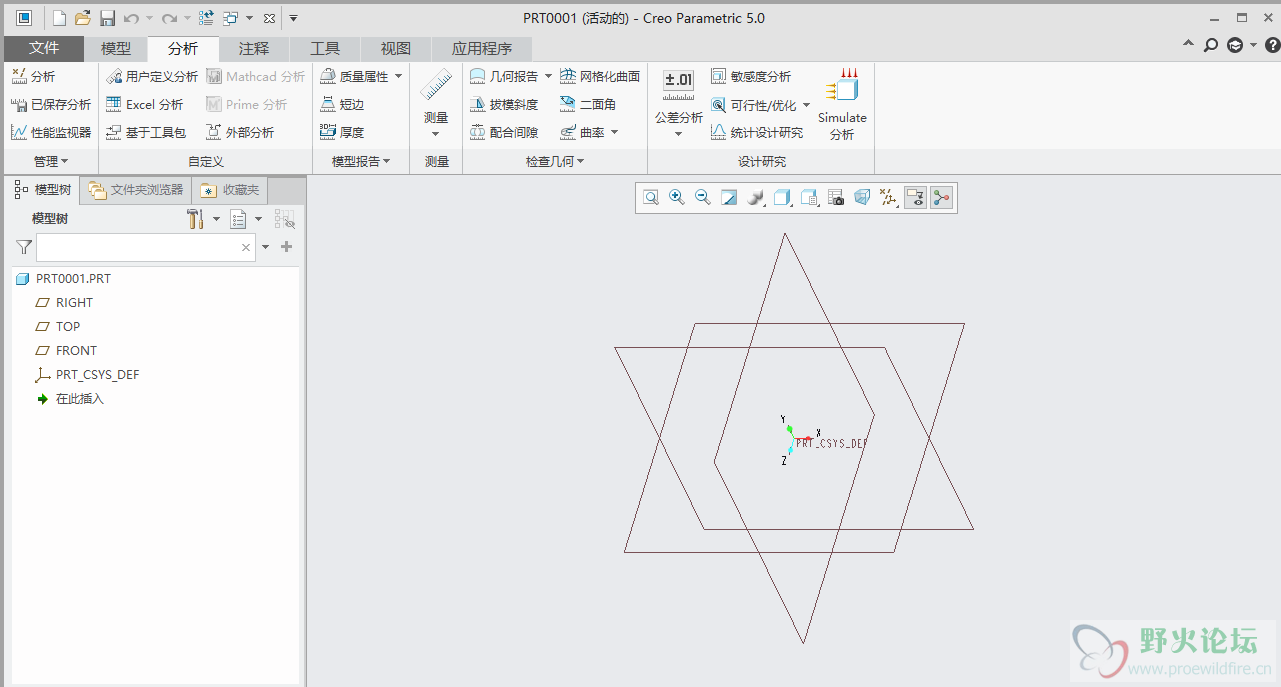Expand the 管理 group overflow
This screenshot has width=1281, height=687.
51,161
